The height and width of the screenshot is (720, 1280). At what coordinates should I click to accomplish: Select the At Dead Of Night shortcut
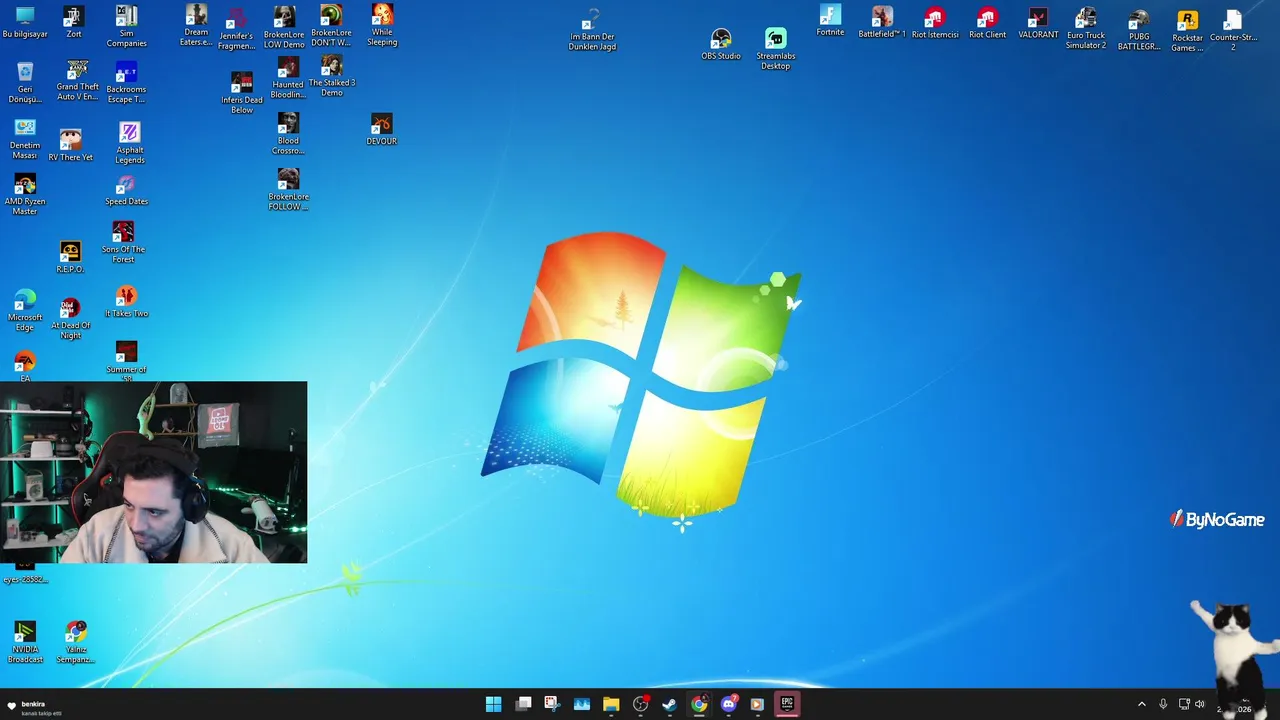[x=70, y=318]
